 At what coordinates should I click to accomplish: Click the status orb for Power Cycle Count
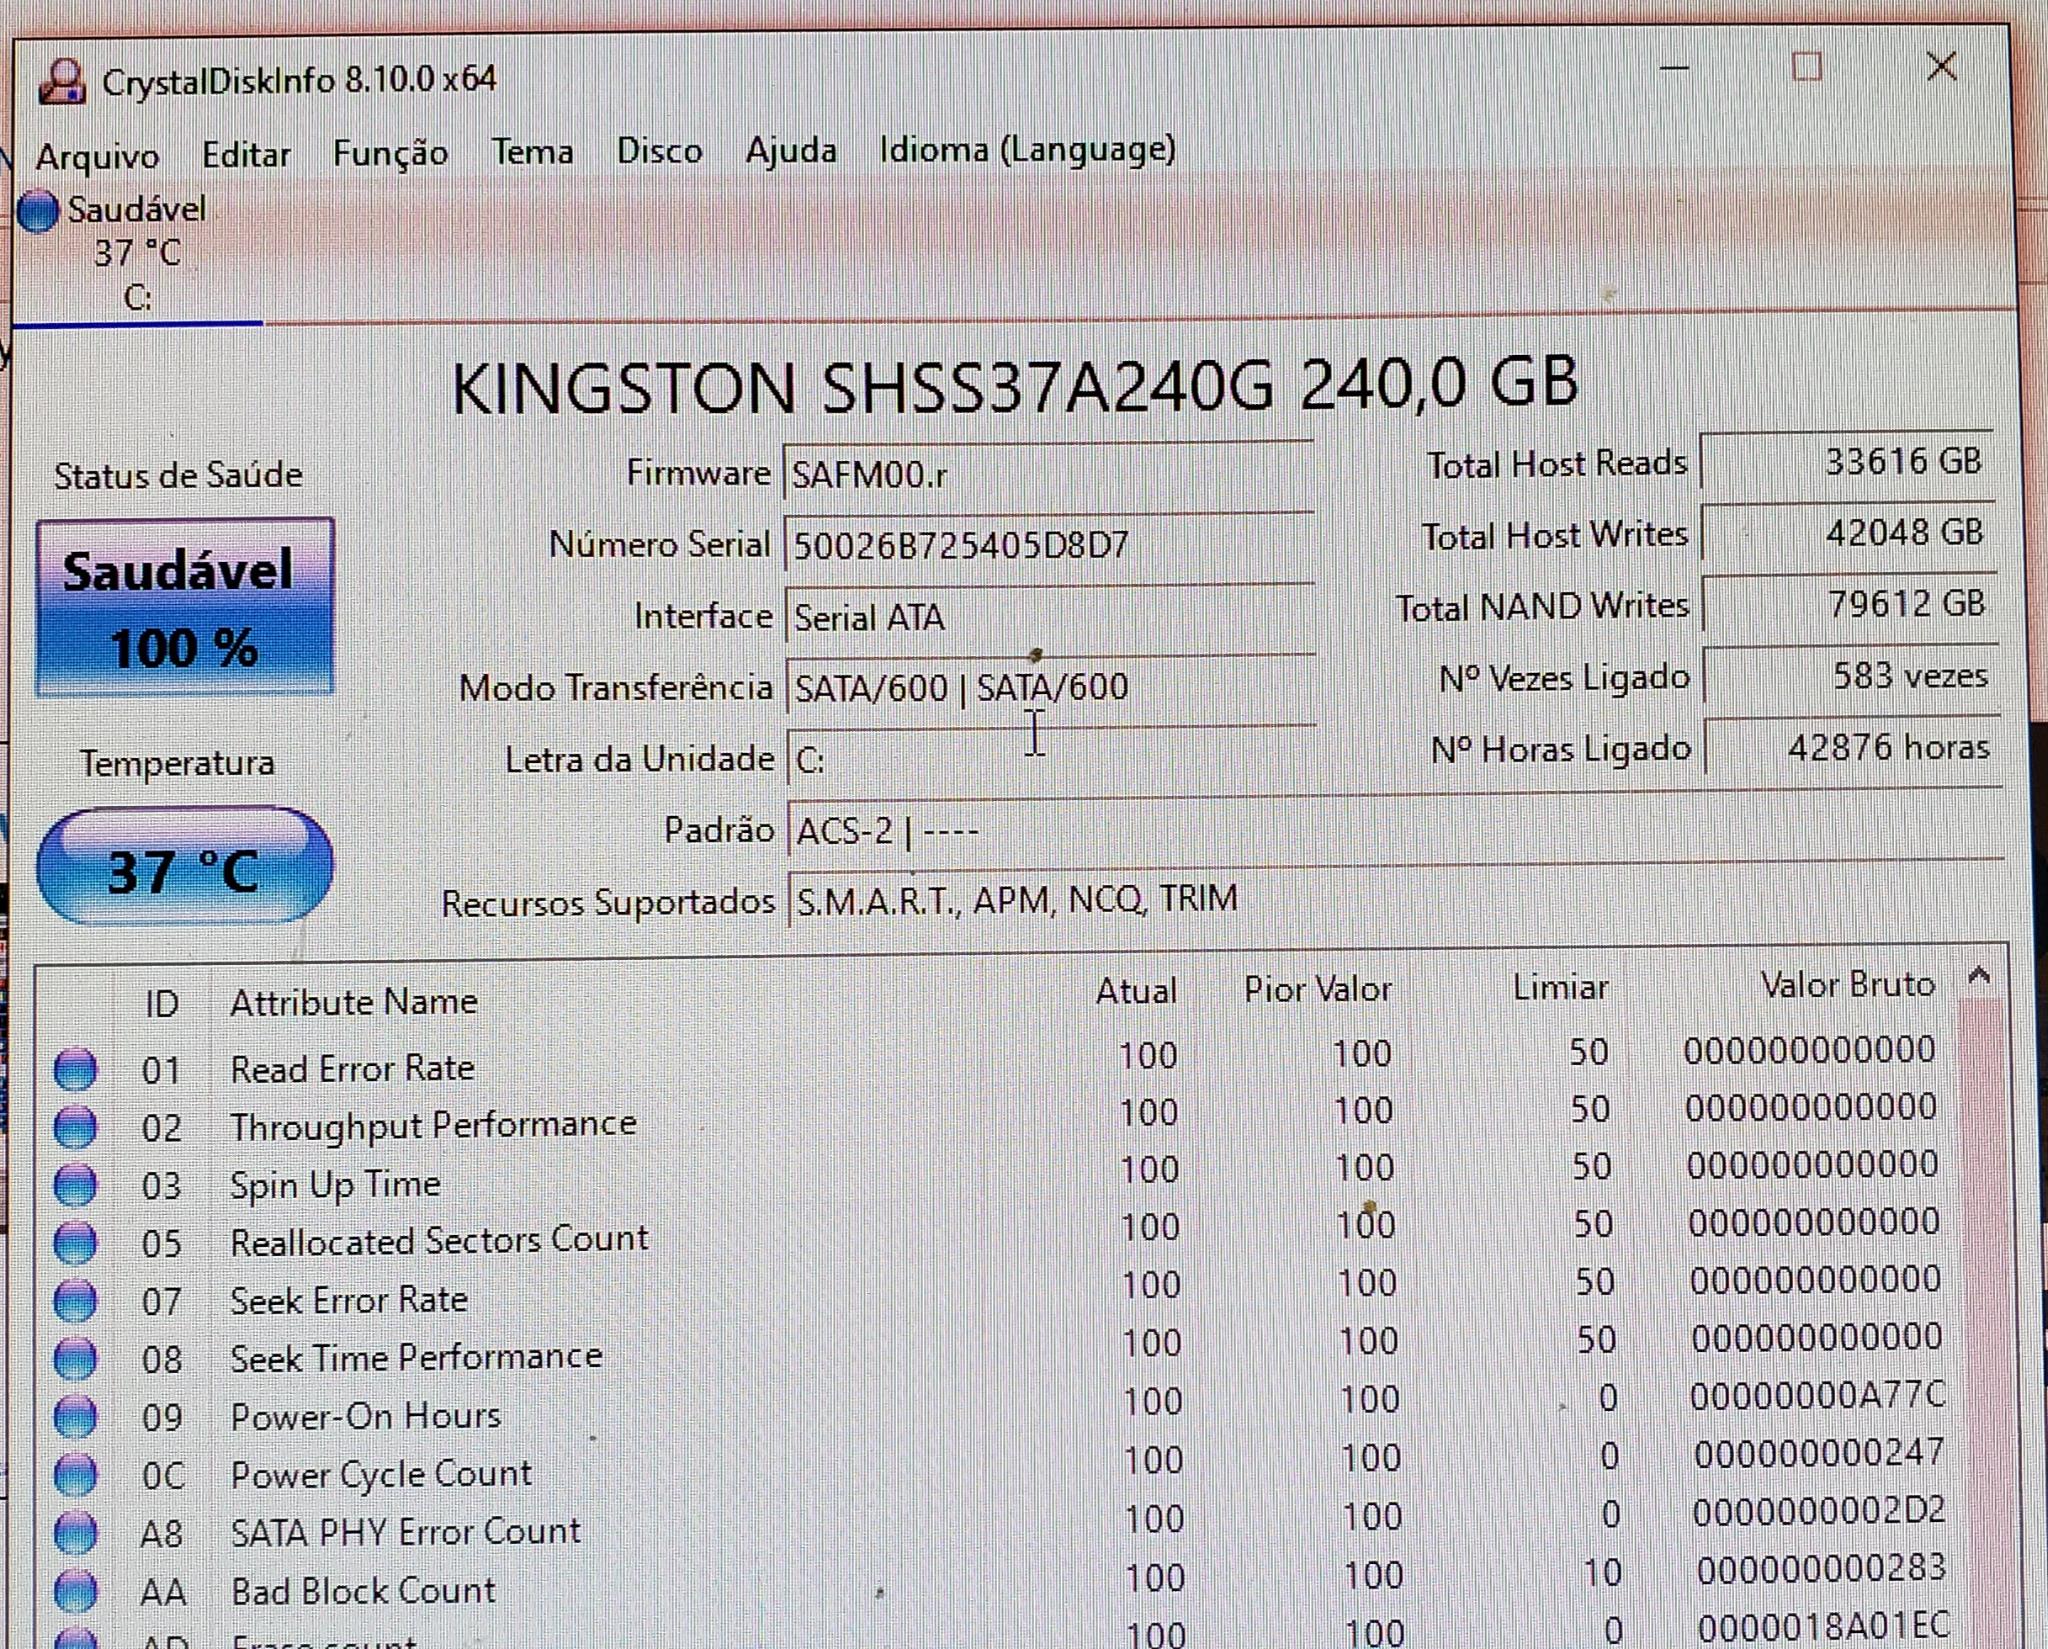click(75, 1476)
